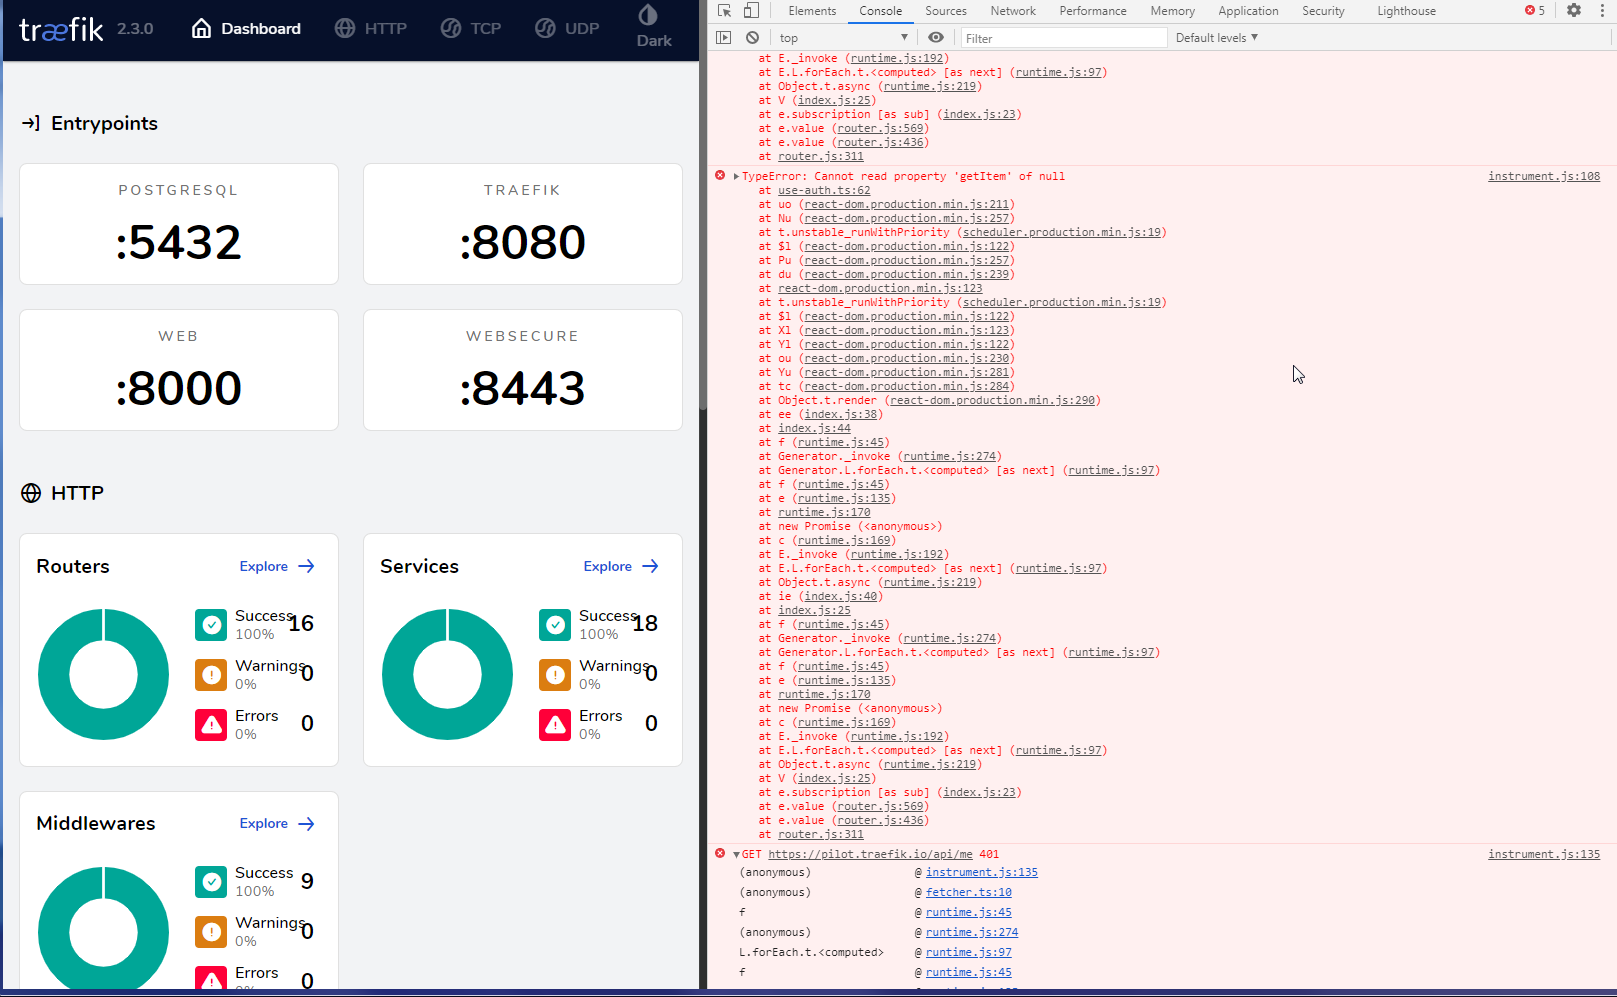Click into the console Filter input field
Viewport: 1617px width, 997px height.
tap(1064, 37)
